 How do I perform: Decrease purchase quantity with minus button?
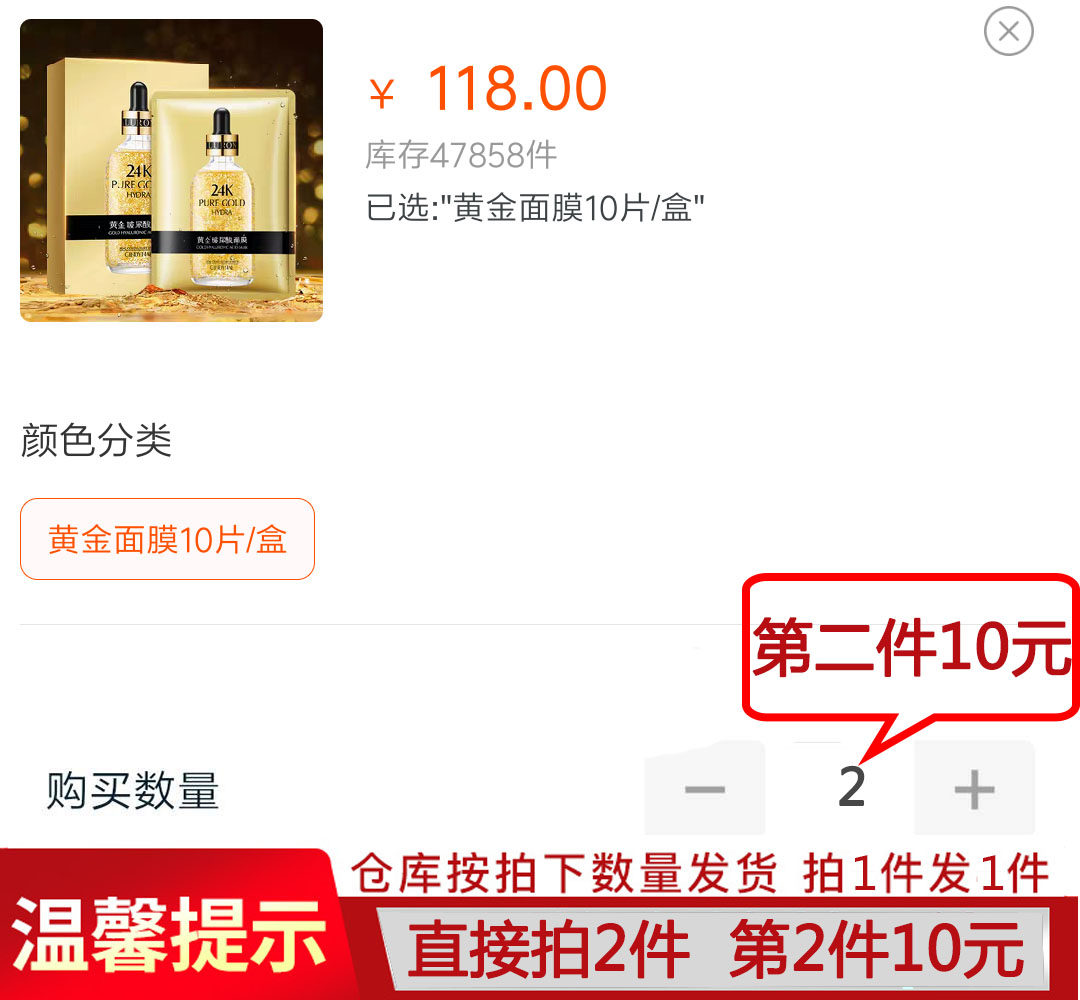click(x=705, y=789)
